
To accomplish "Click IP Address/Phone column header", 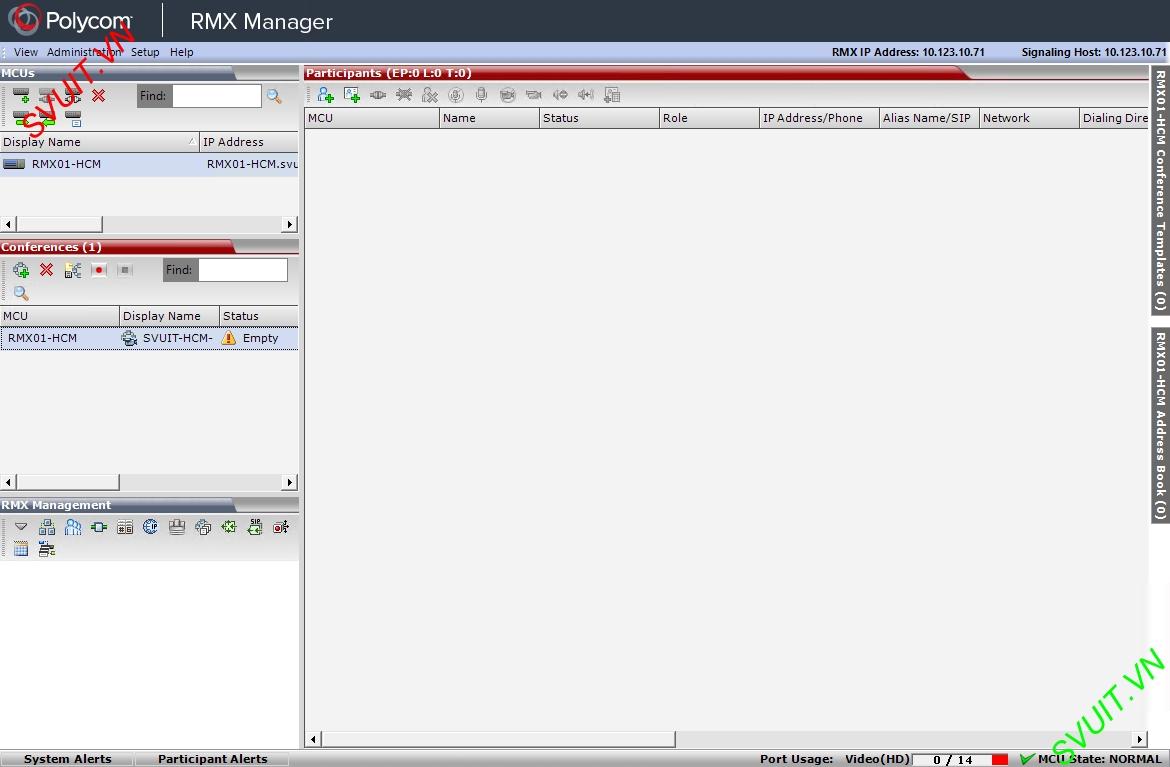I will coord(819,118).
